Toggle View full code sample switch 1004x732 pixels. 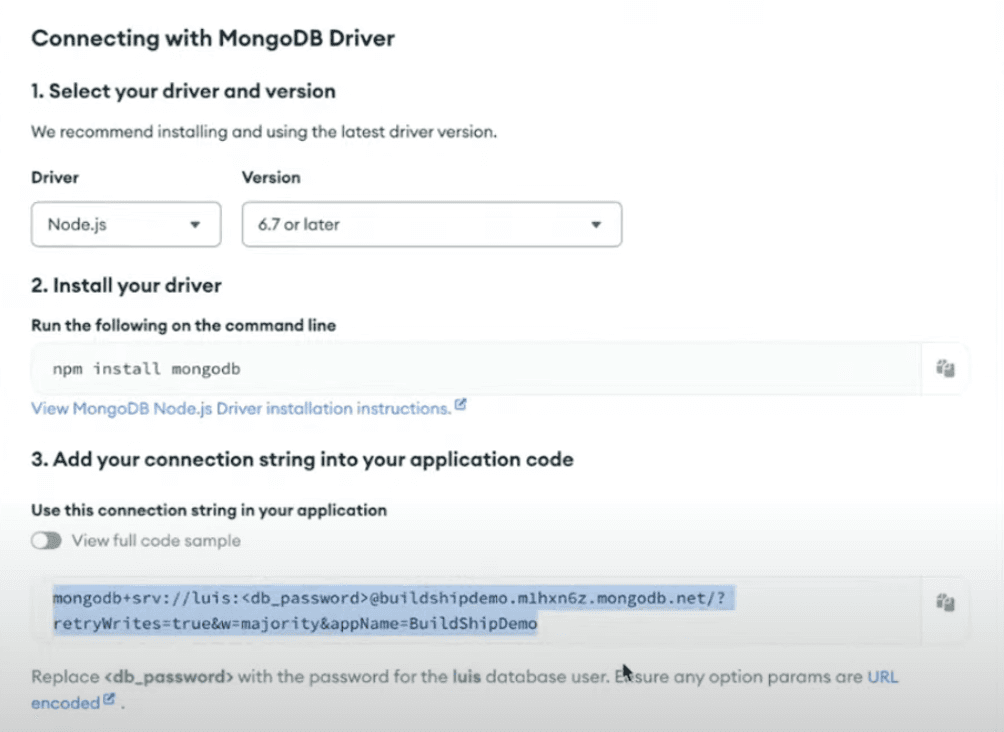coord(46,541)
